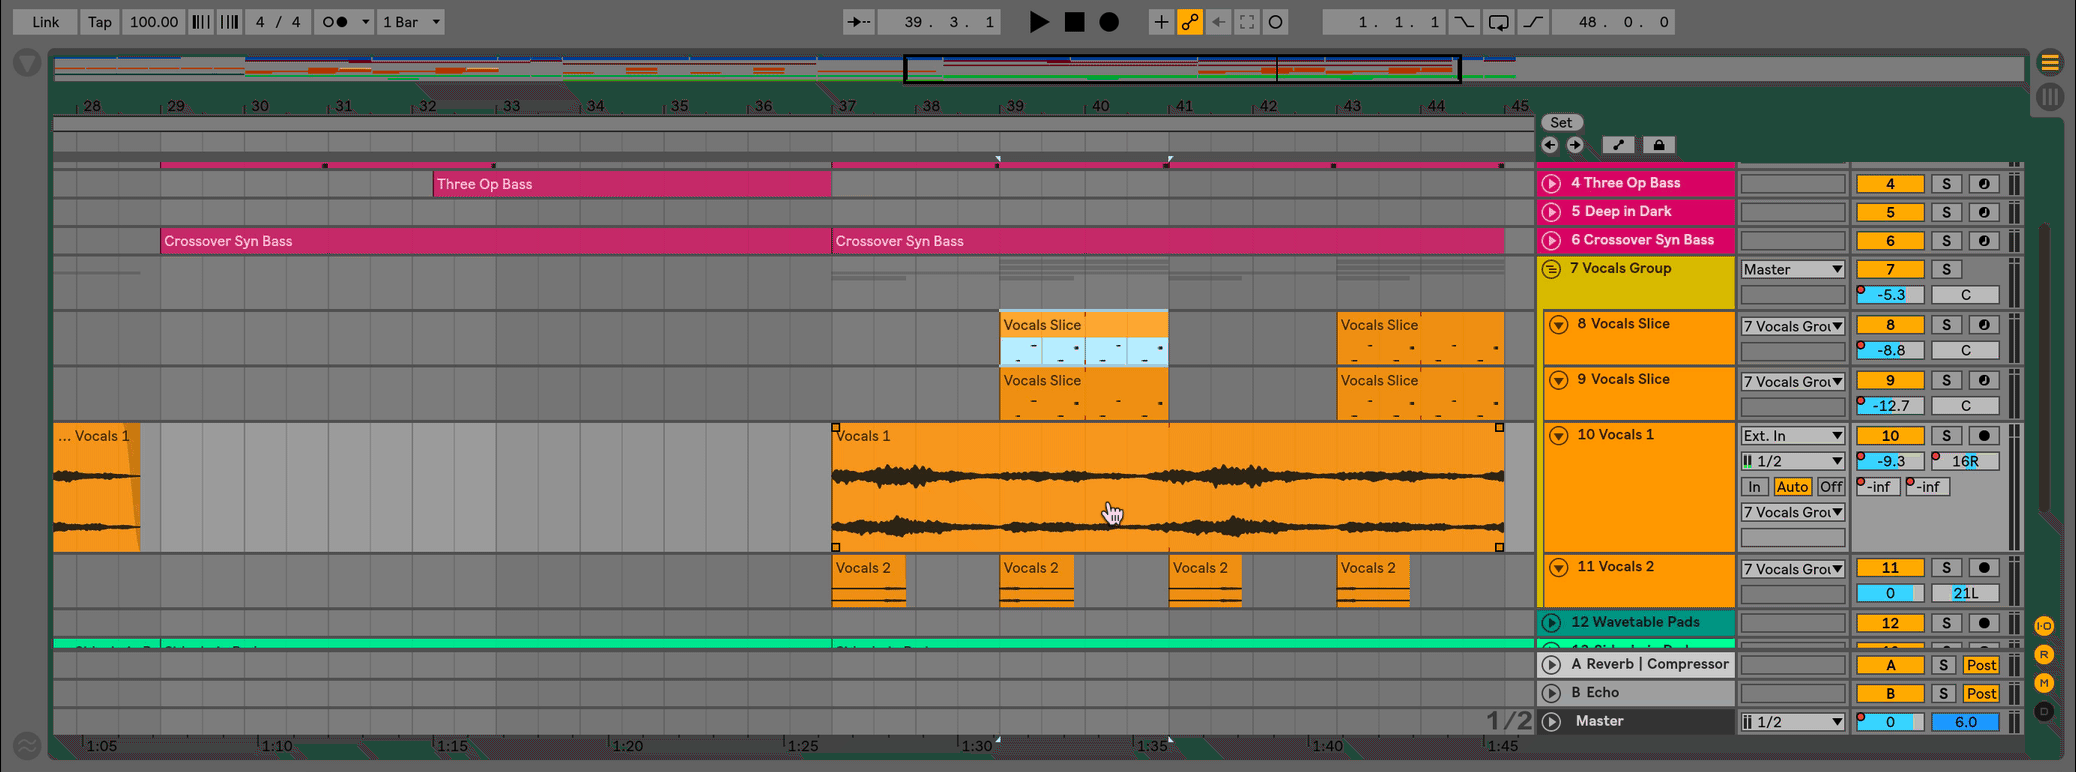The height and width of the screenshot is (772, 2076).
Task: Show or hide Returns with R button
Action: tap(2044, 655)
